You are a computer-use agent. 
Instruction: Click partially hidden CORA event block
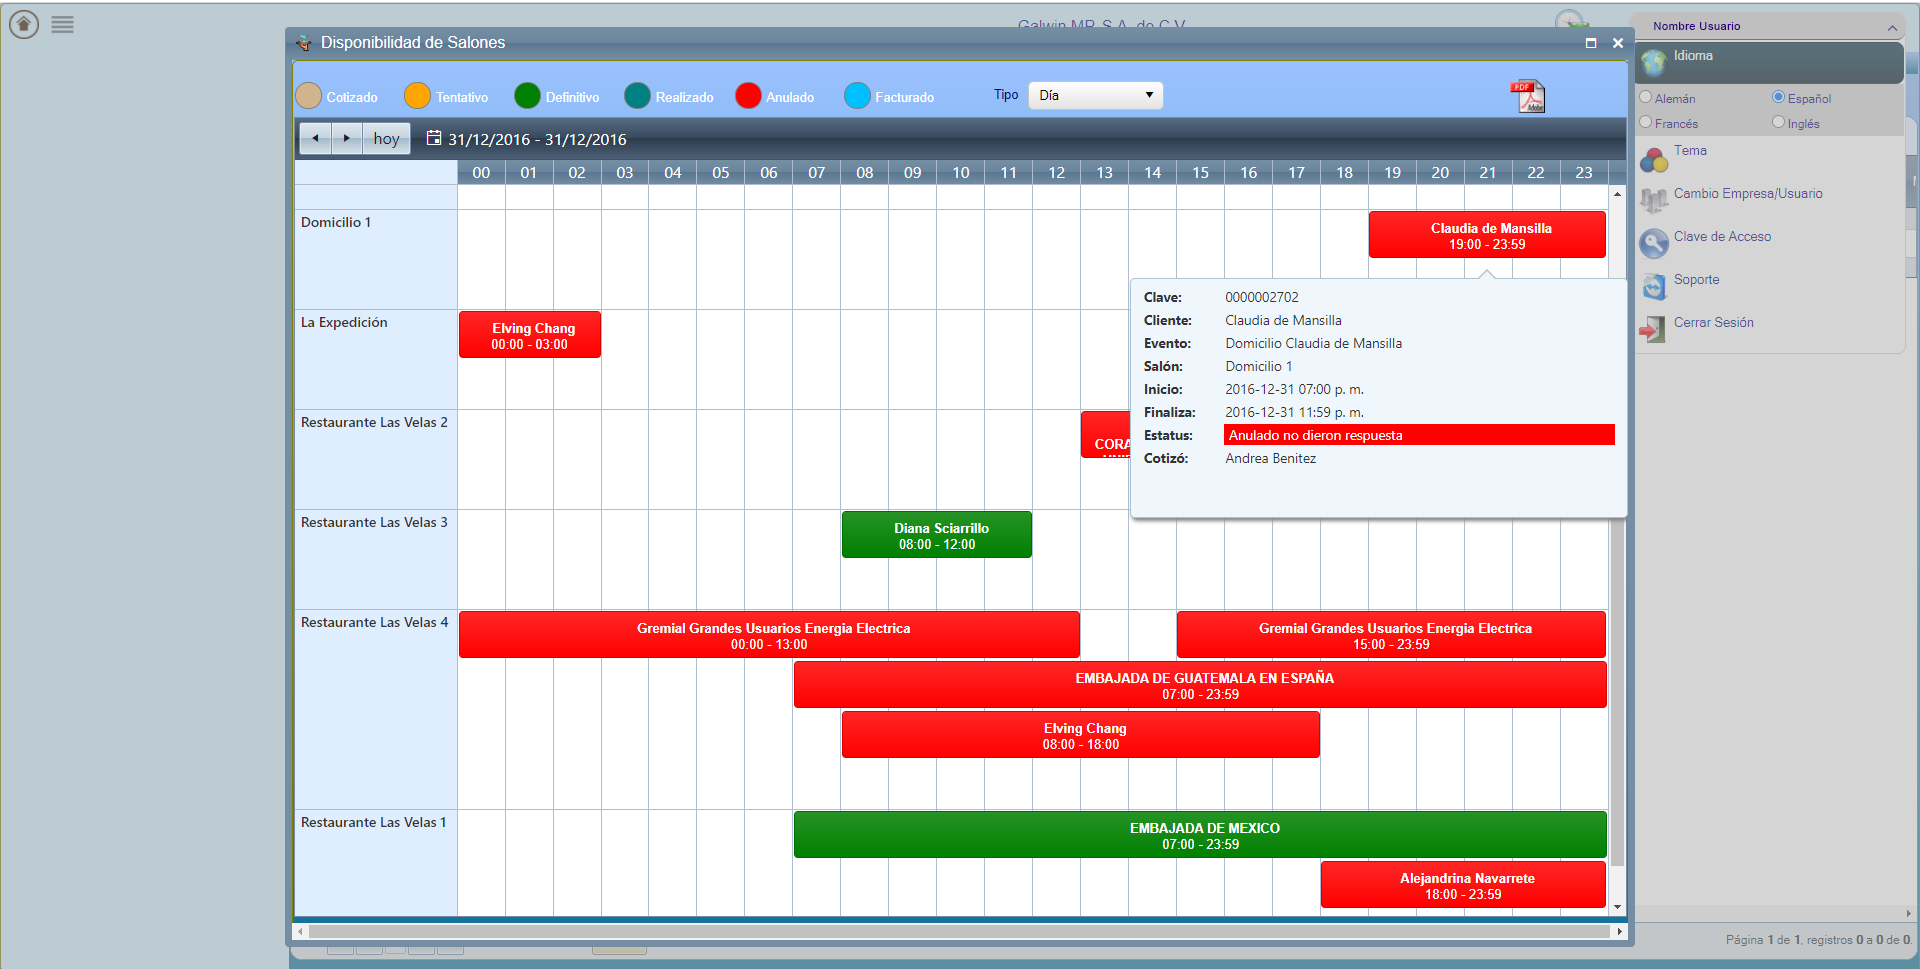pyautogui.click(x=1105, y=435)
